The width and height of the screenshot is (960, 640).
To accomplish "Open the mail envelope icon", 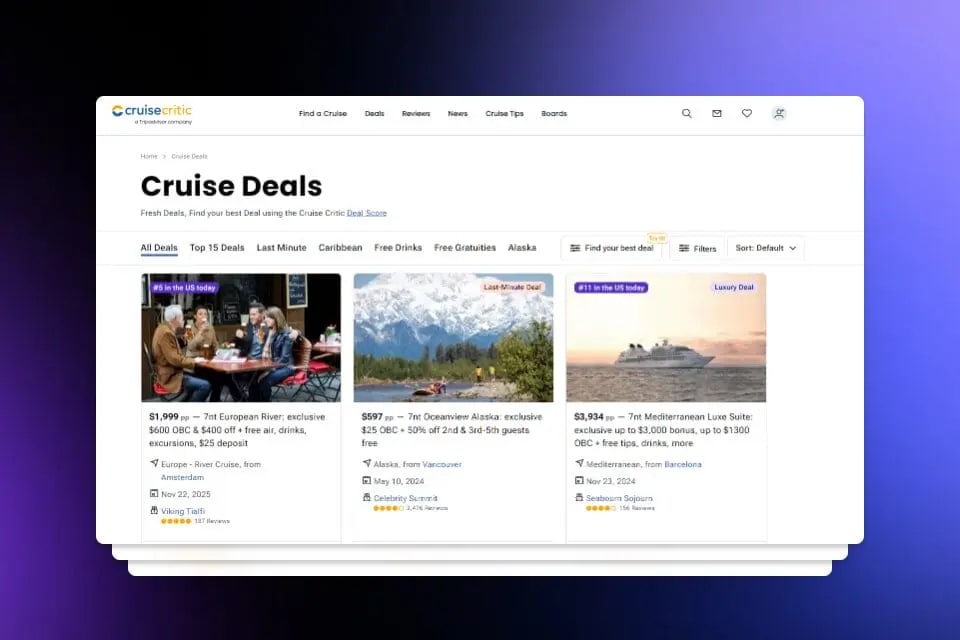I will click(717, 113).
